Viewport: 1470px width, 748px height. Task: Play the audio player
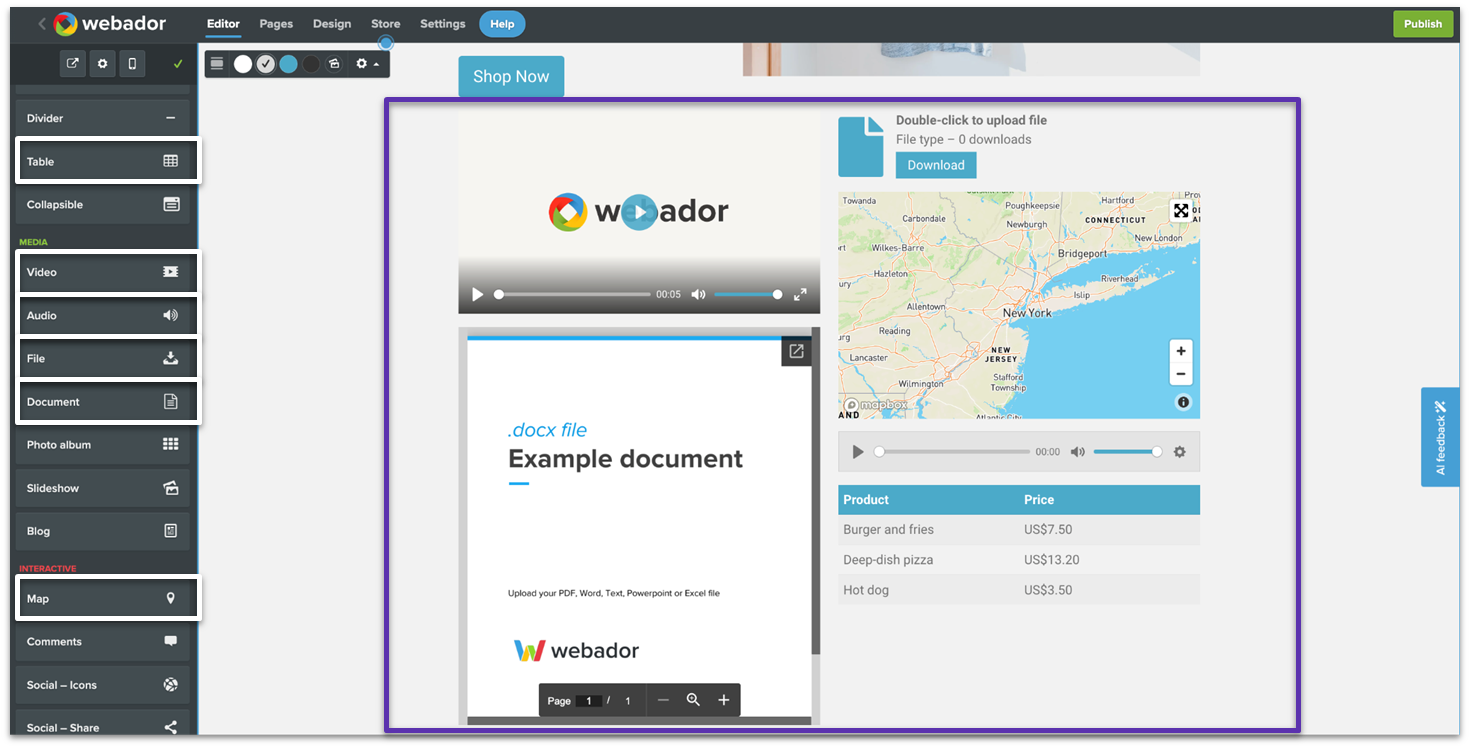pyautogui.click(x=857, y=452)
